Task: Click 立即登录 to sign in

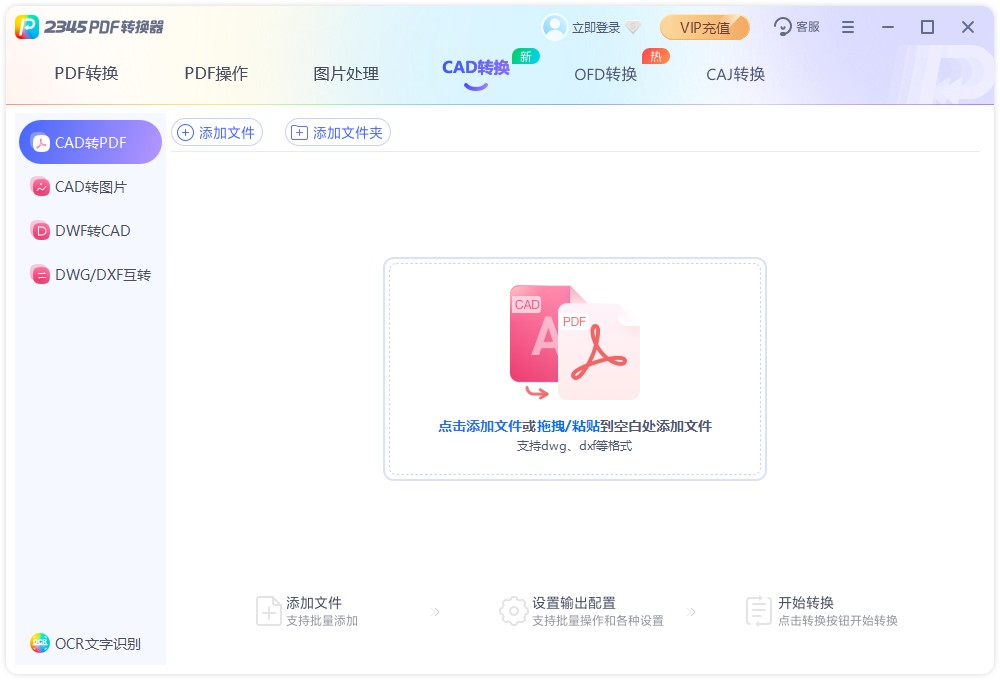Action: (596, 27)
